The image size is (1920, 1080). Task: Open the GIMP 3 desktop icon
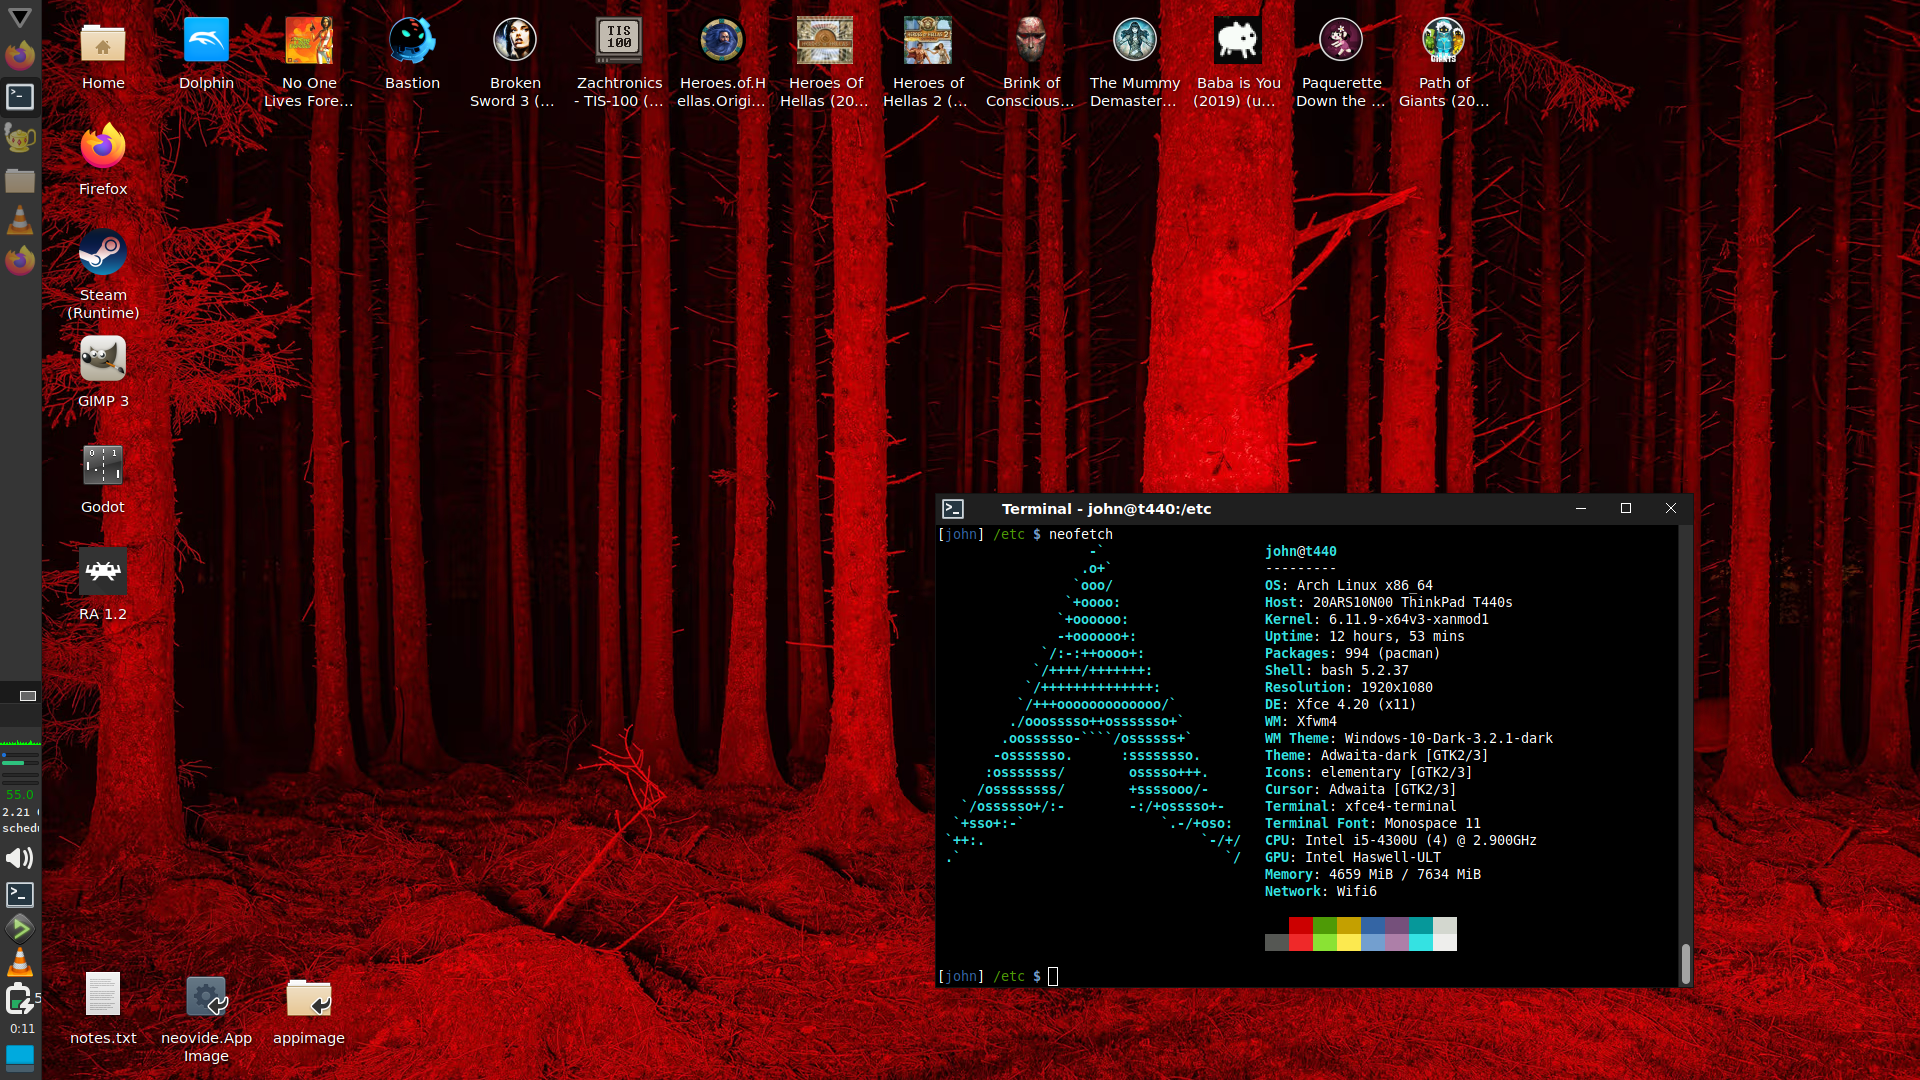click(x=103, y=372)
